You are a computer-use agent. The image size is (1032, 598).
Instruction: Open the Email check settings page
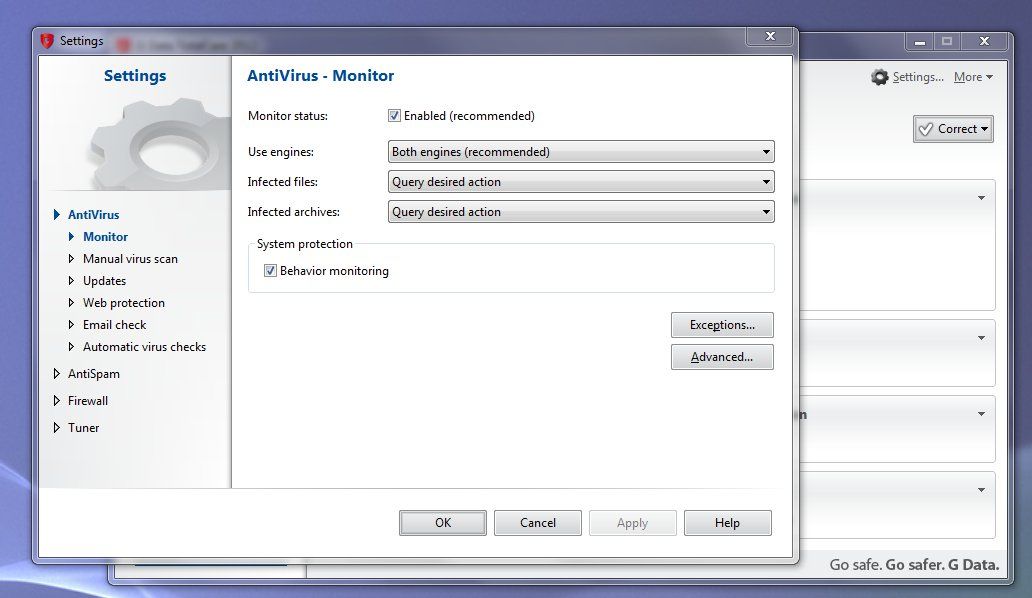[114, 325]
